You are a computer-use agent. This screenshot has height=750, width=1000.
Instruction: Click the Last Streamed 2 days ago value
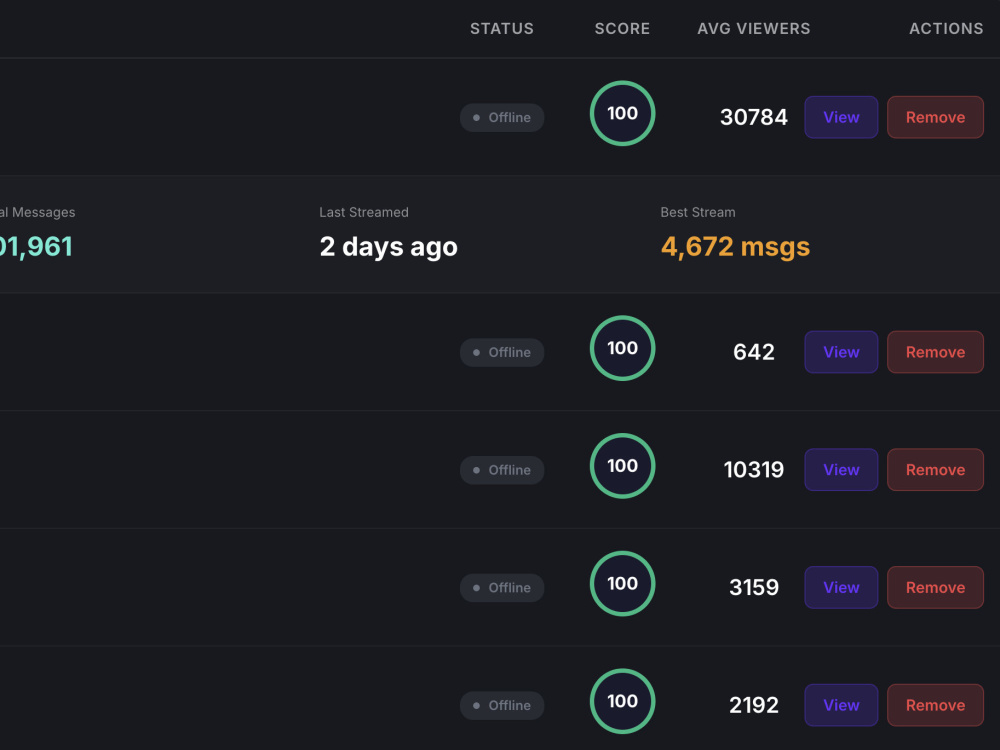(x=388, y=247)
